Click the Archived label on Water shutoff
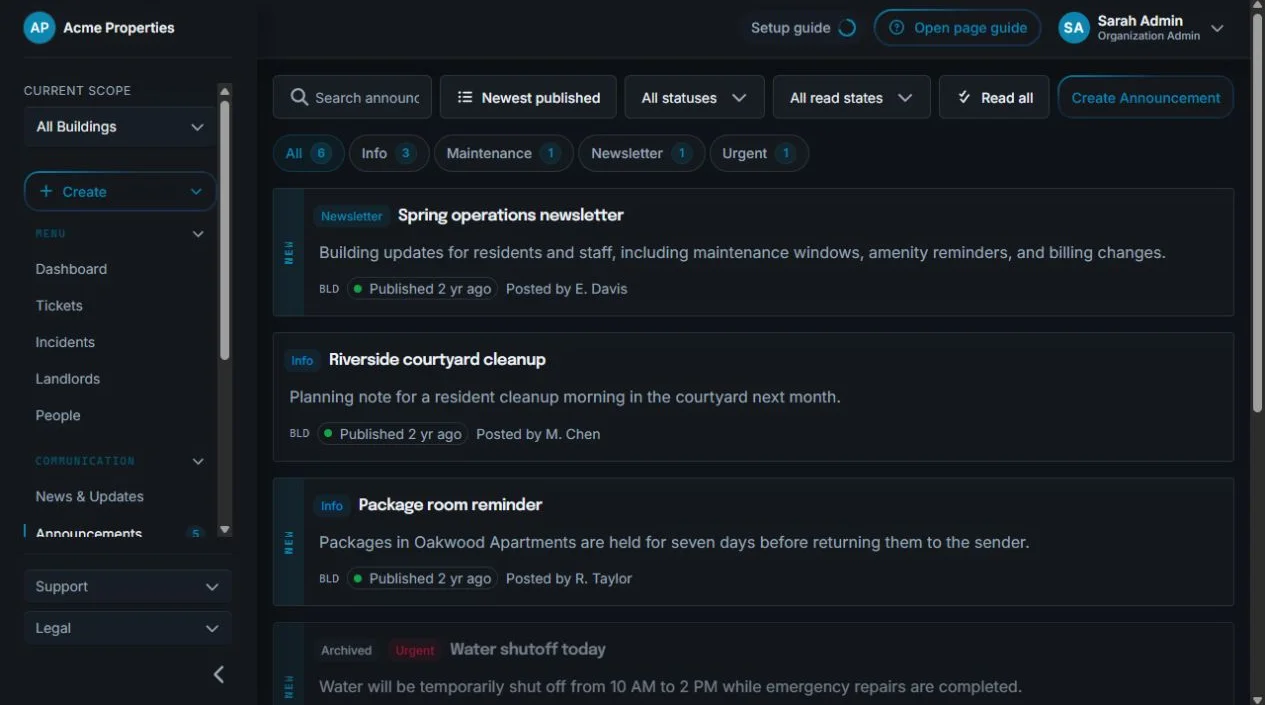Viewport: 1265px width, 705px height. coord(346,651)
